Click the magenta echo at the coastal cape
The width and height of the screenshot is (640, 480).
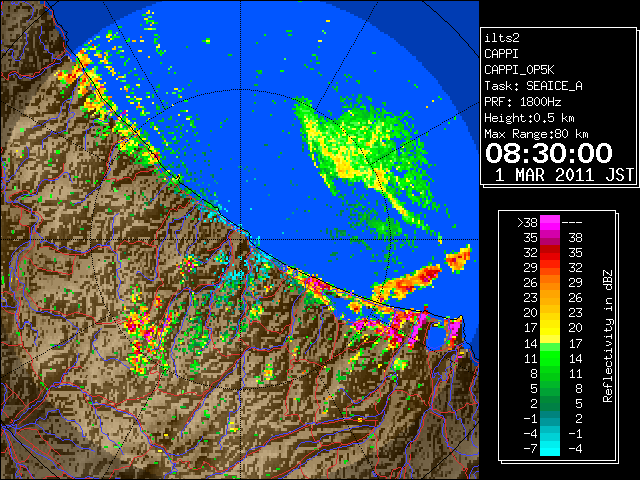point(453,329)
